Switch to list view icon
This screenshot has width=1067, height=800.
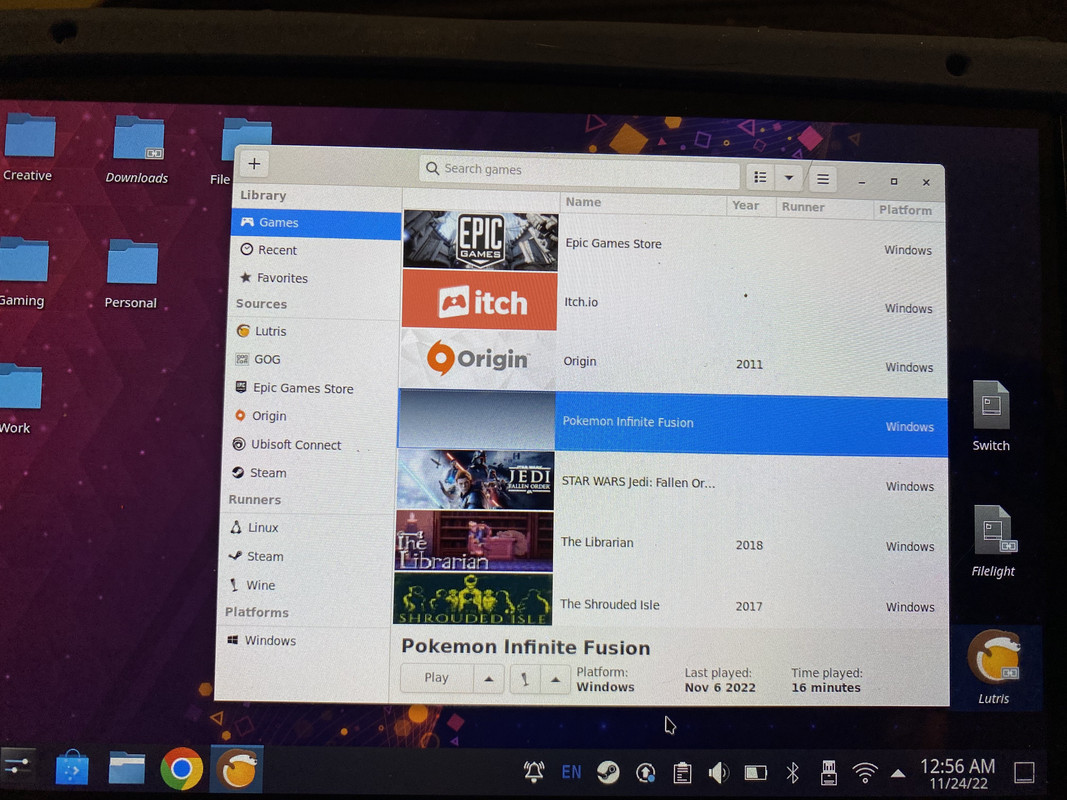pos(760,178)
